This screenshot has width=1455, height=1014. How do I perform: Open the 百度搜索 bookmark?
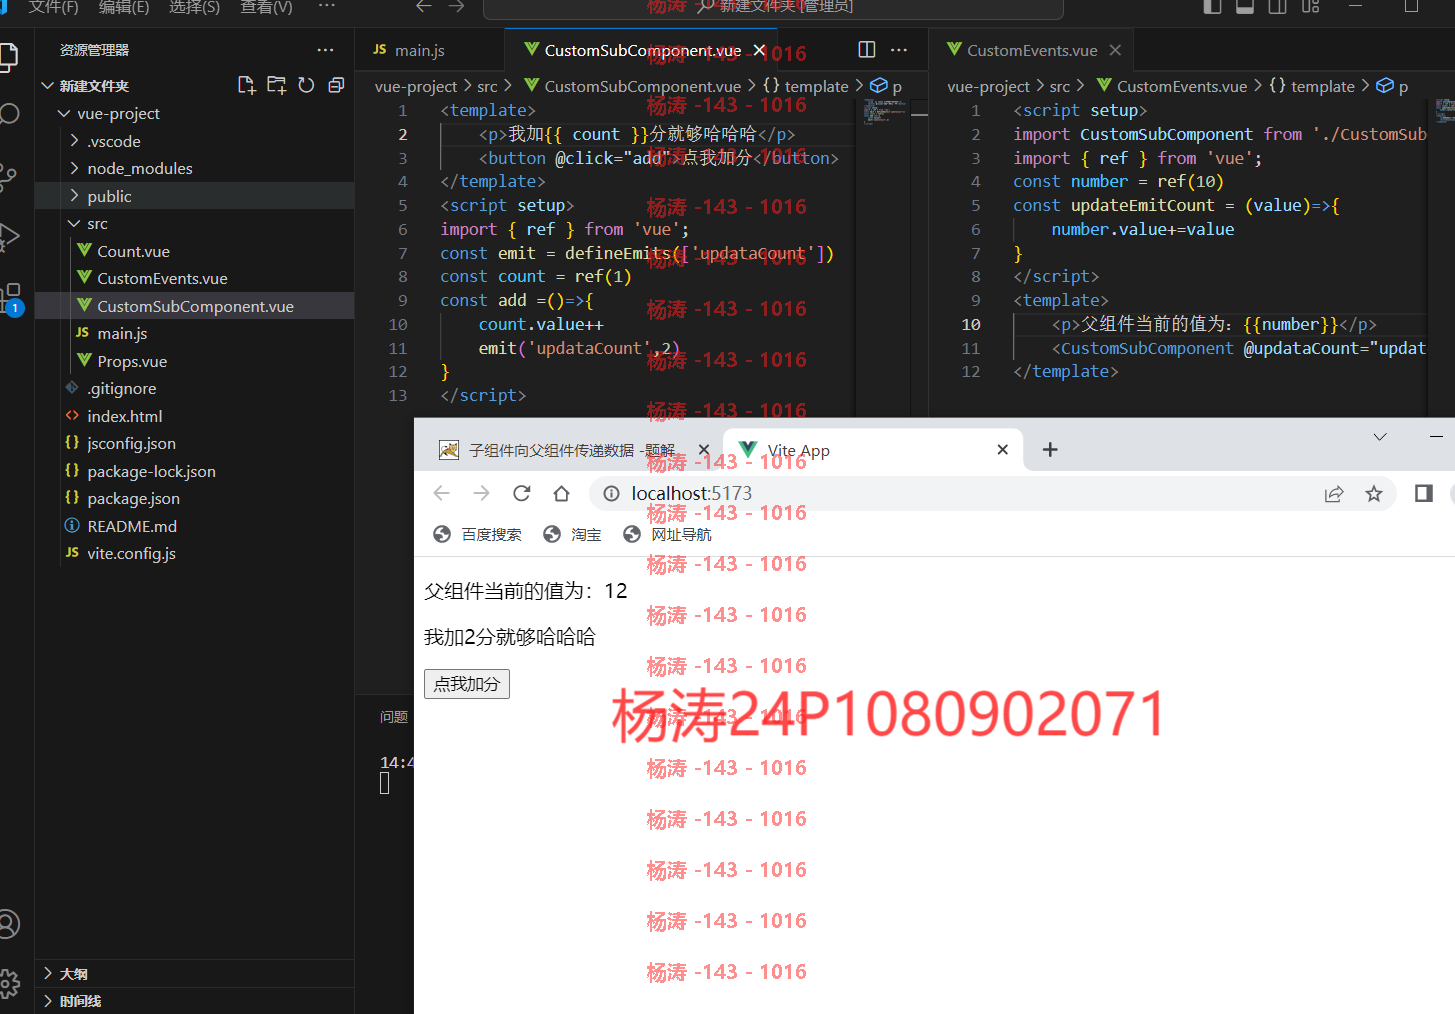[477, 535]
